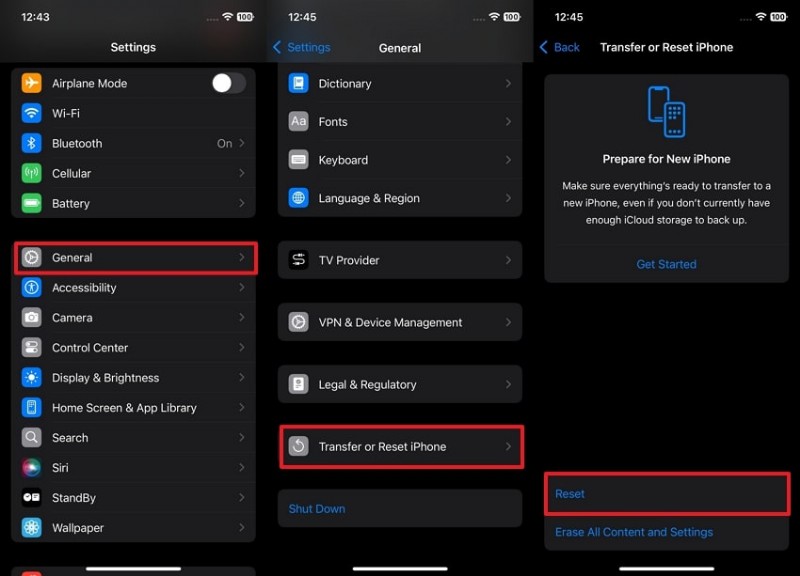Tap the Settings screen title
This screenshot has width=800, height=576.
point(133,47)
